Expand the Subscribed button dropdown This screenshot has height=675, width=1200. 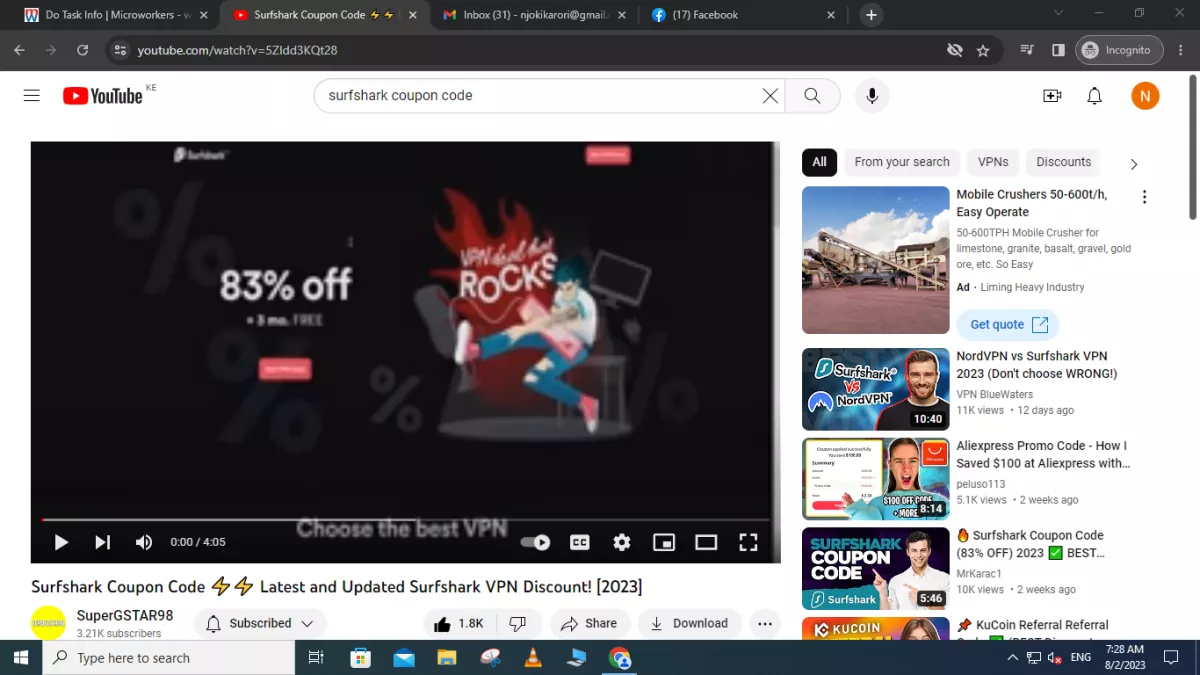click(305, 623)
